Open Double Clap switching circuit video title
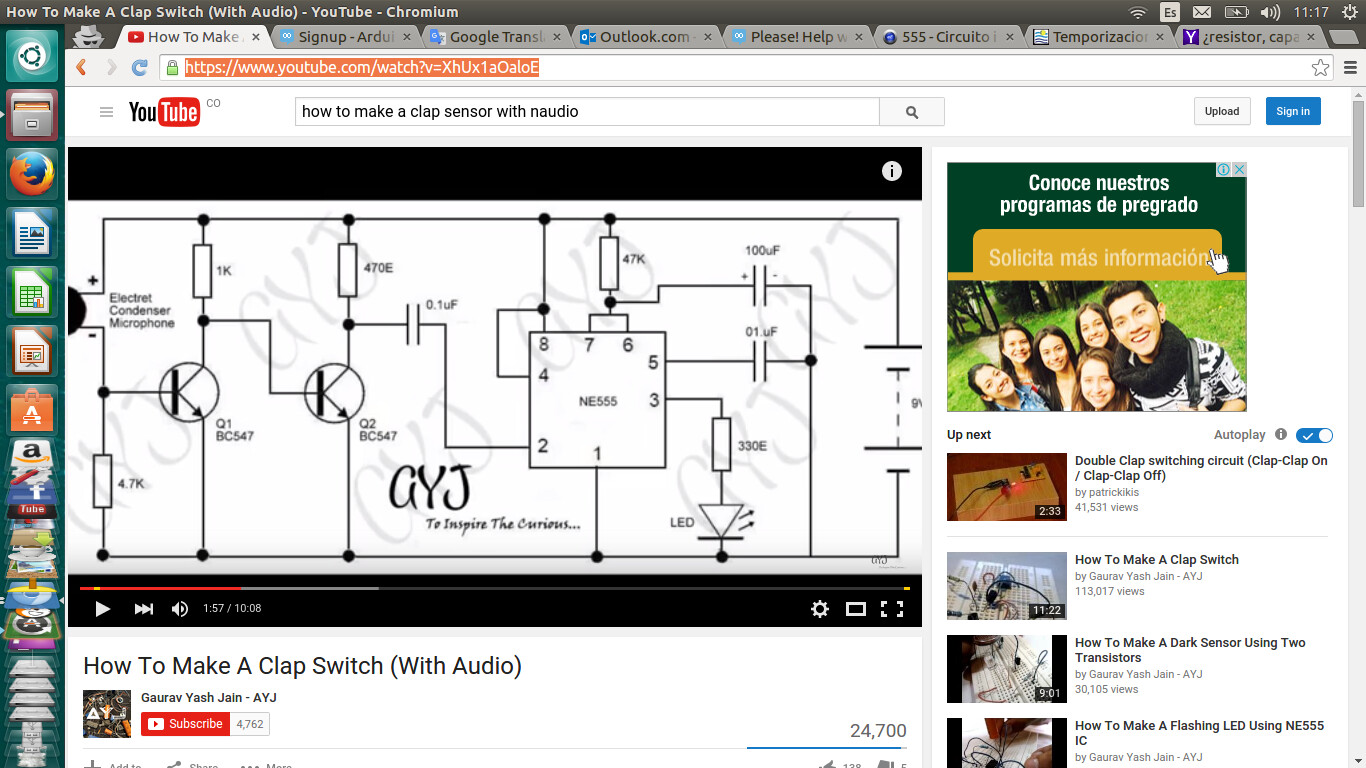 pyautogui.click(x=1201, y=468)
